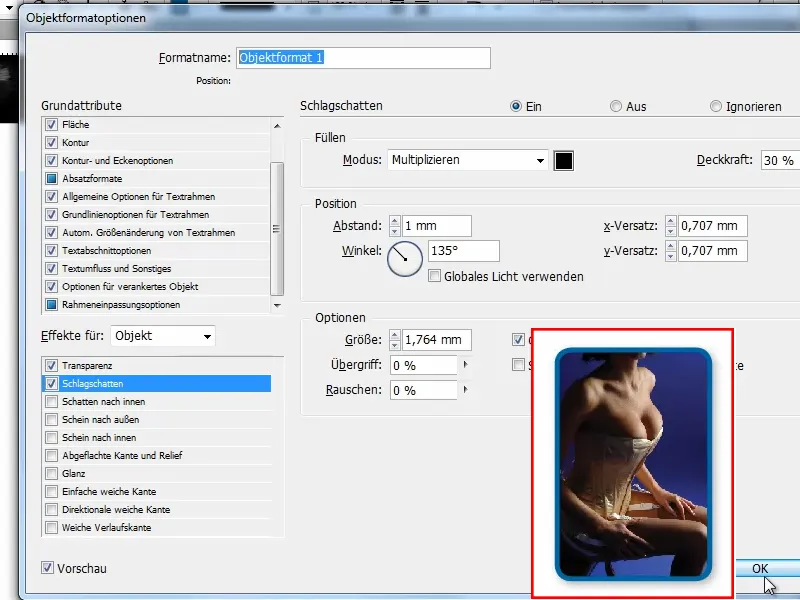
Task: Click the x-Versatz value field
Action: pos(713,226)
